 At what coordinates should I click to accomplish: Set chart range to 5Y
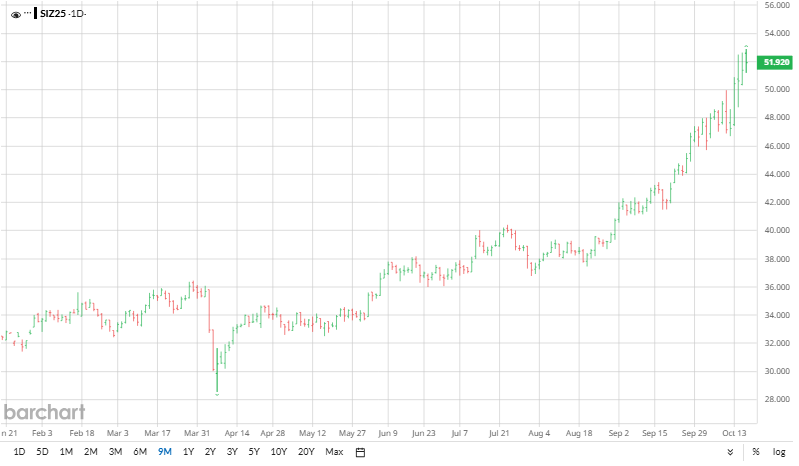(254, 452)
